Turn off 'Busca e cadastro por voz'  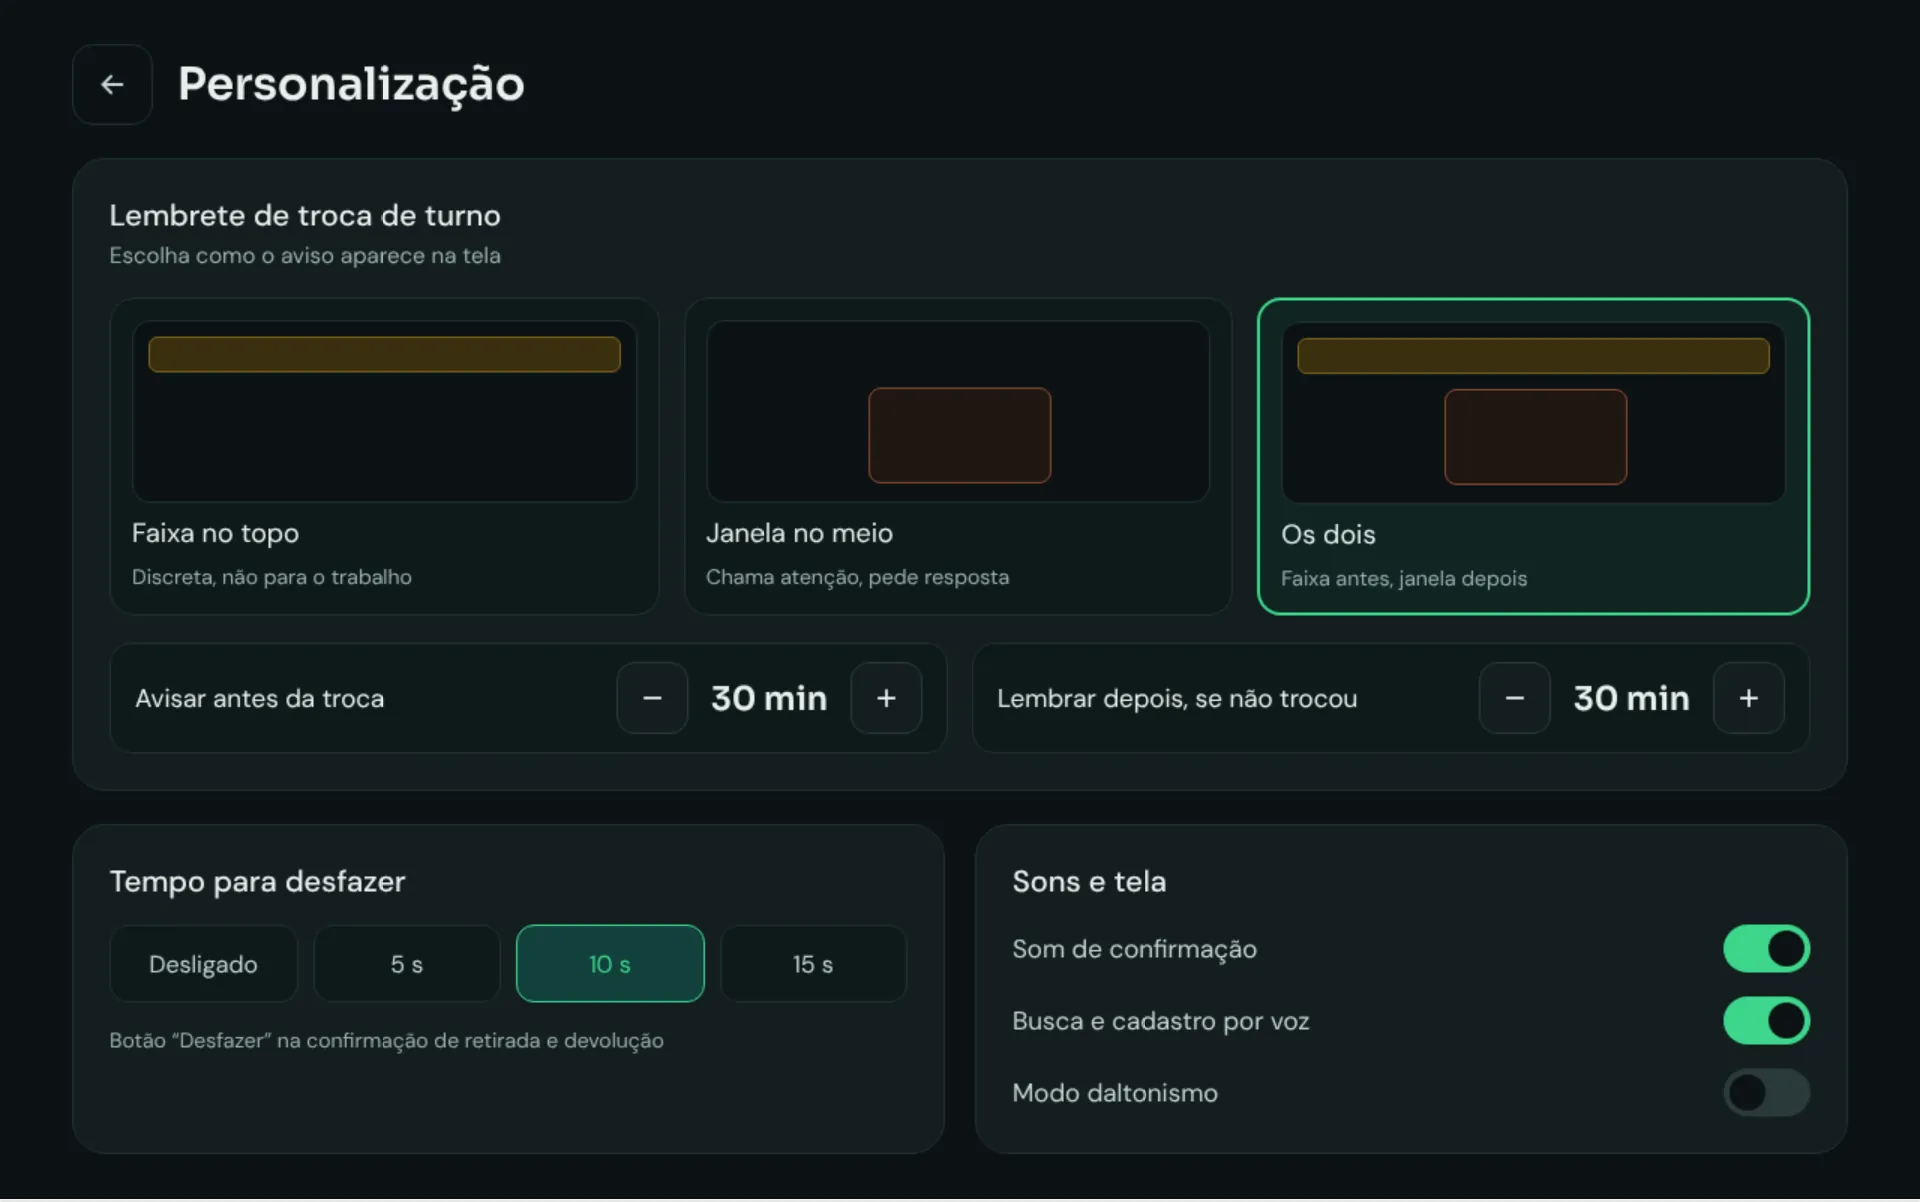[1766, 1021]
